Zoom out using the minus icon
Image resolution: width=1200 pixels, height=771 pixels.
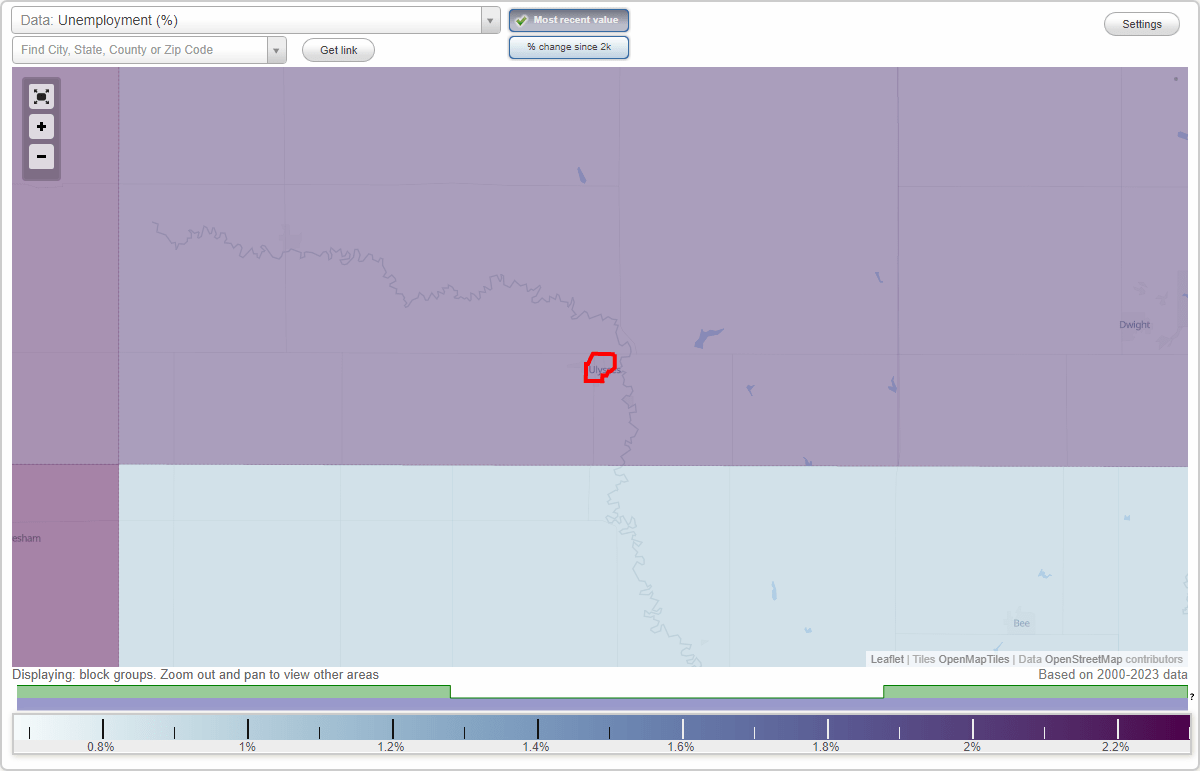(41, 156)
